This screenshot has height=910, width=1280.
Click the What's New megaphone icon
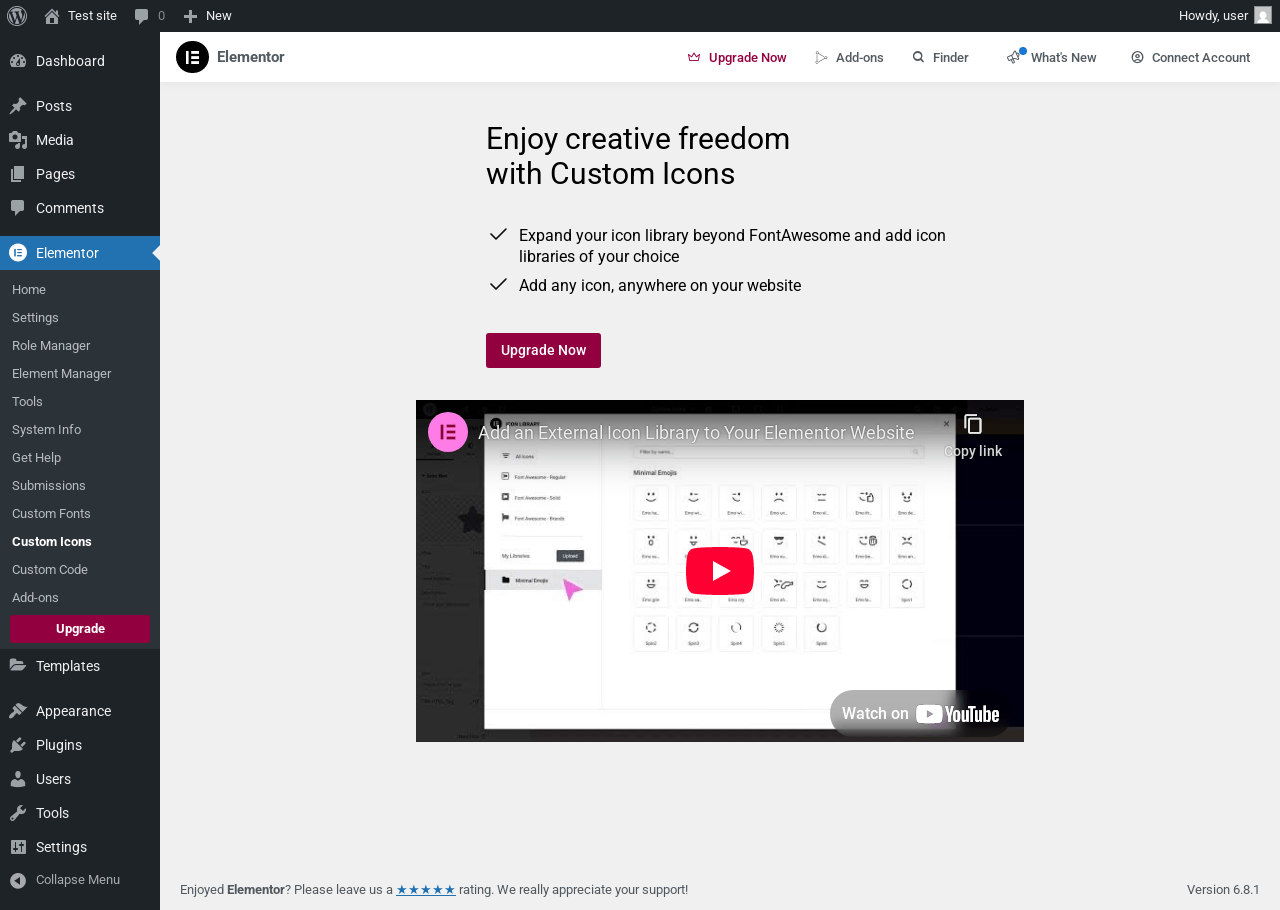point(1015,57)
